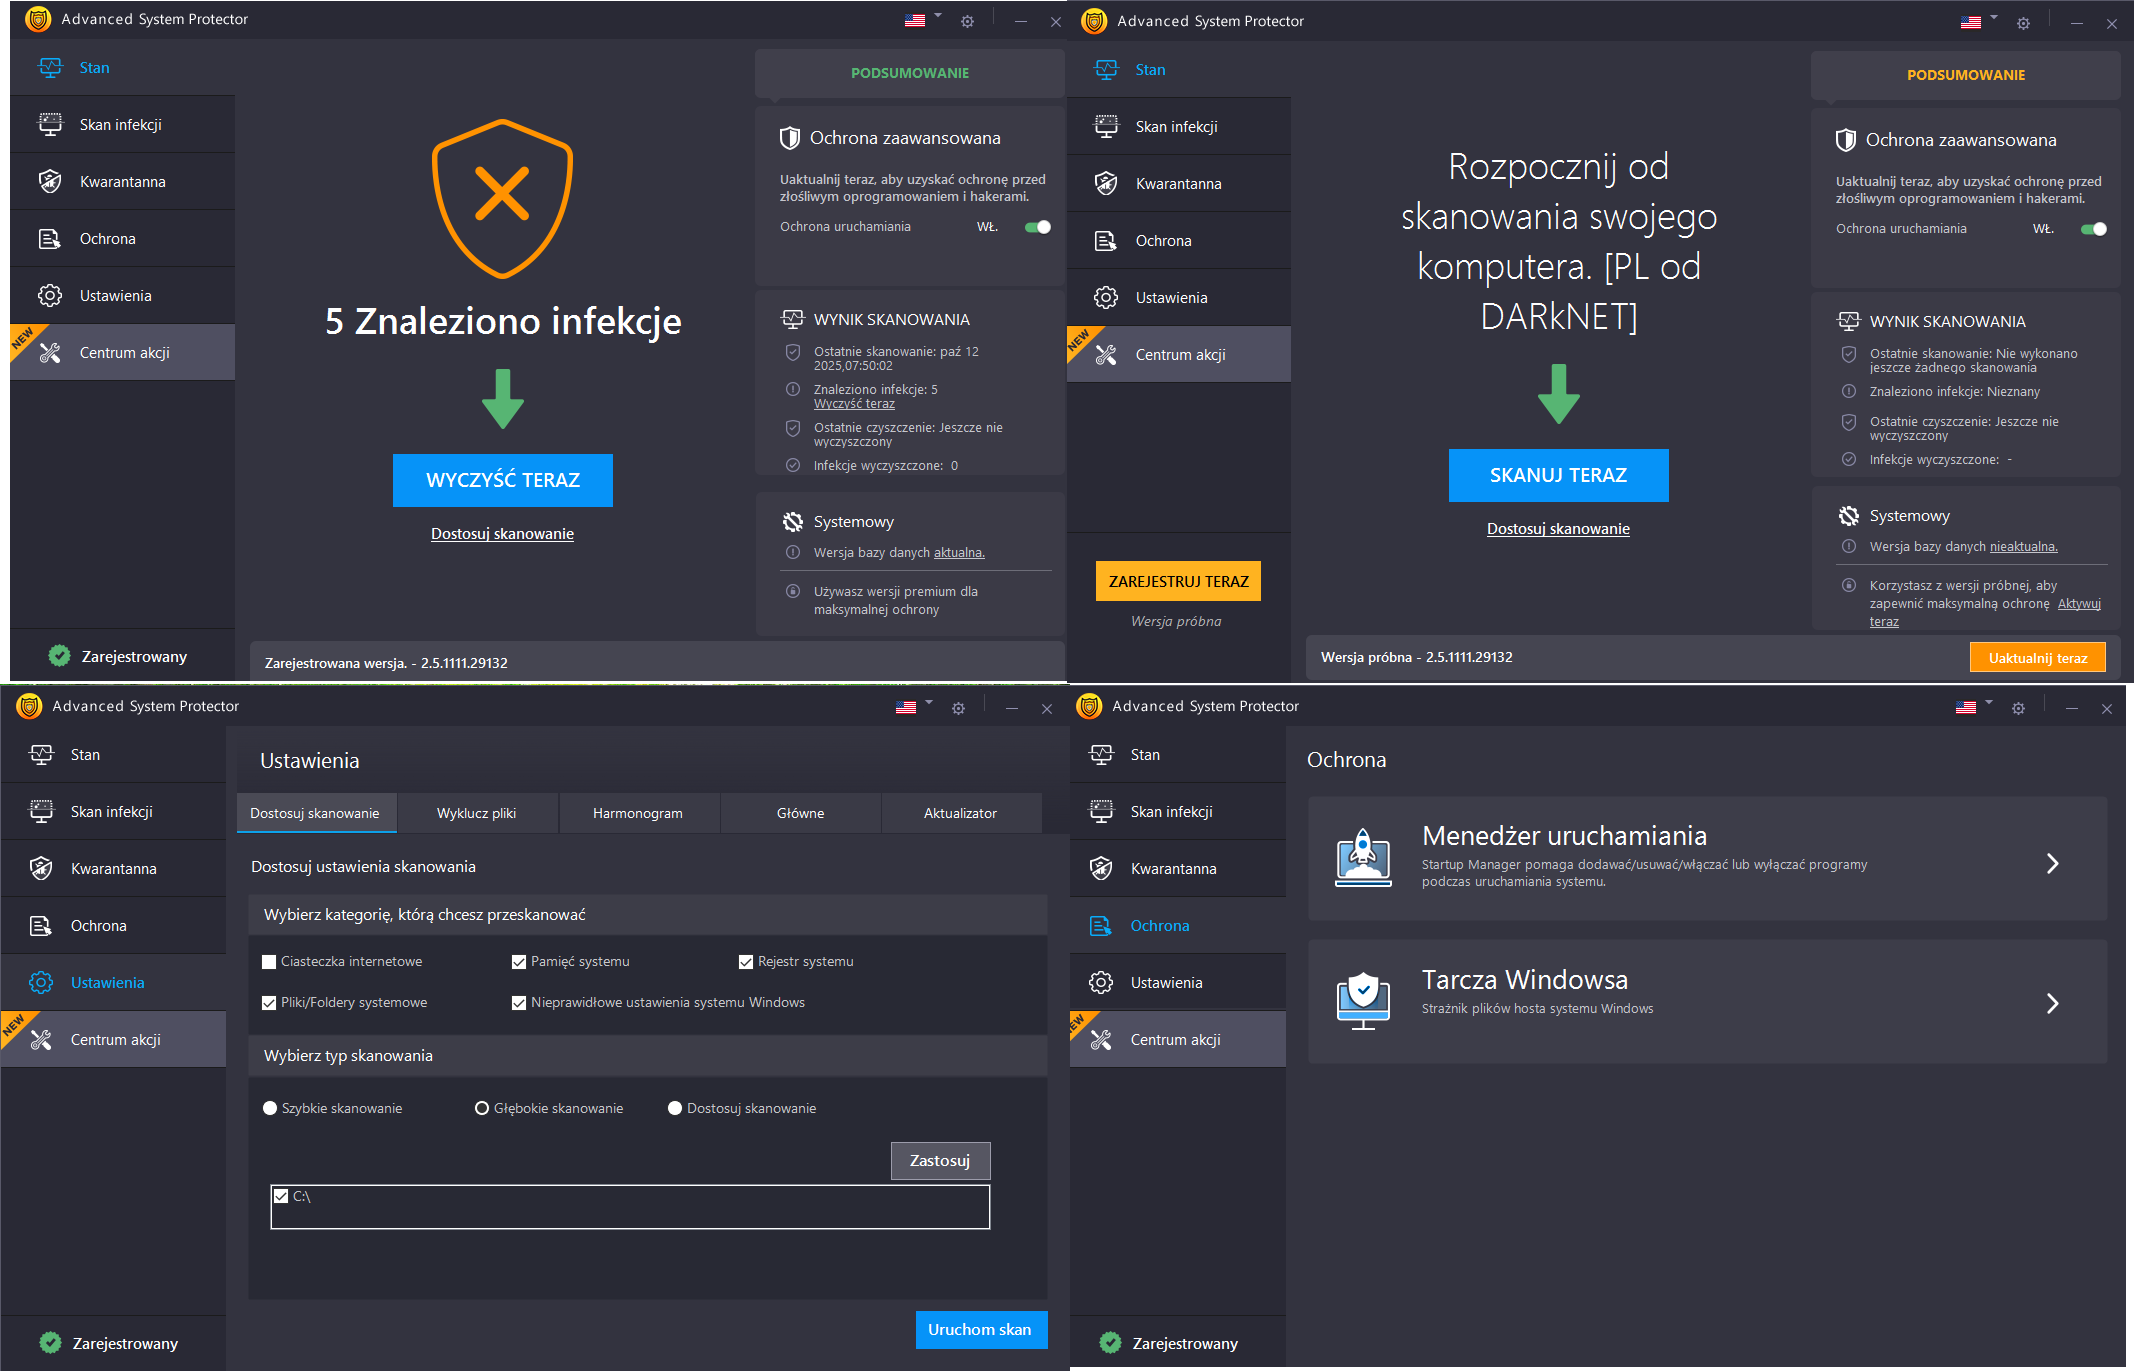This screenshot has width=2134, height=1371.
Task: Click the Skan infekcji icon in the bottom-right window
Action: click(x=1101, y=812)
